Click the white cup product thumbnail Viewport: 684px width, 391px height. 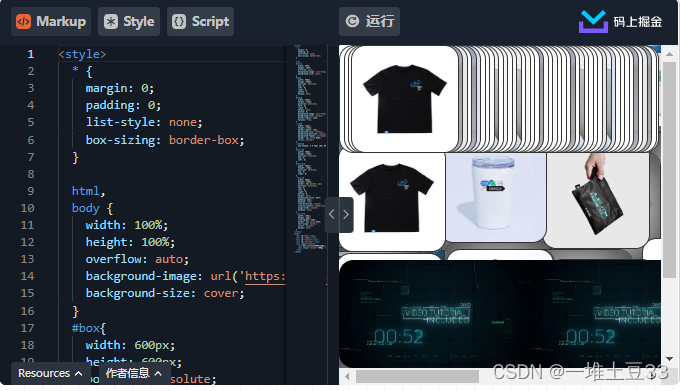pos(496,197)
